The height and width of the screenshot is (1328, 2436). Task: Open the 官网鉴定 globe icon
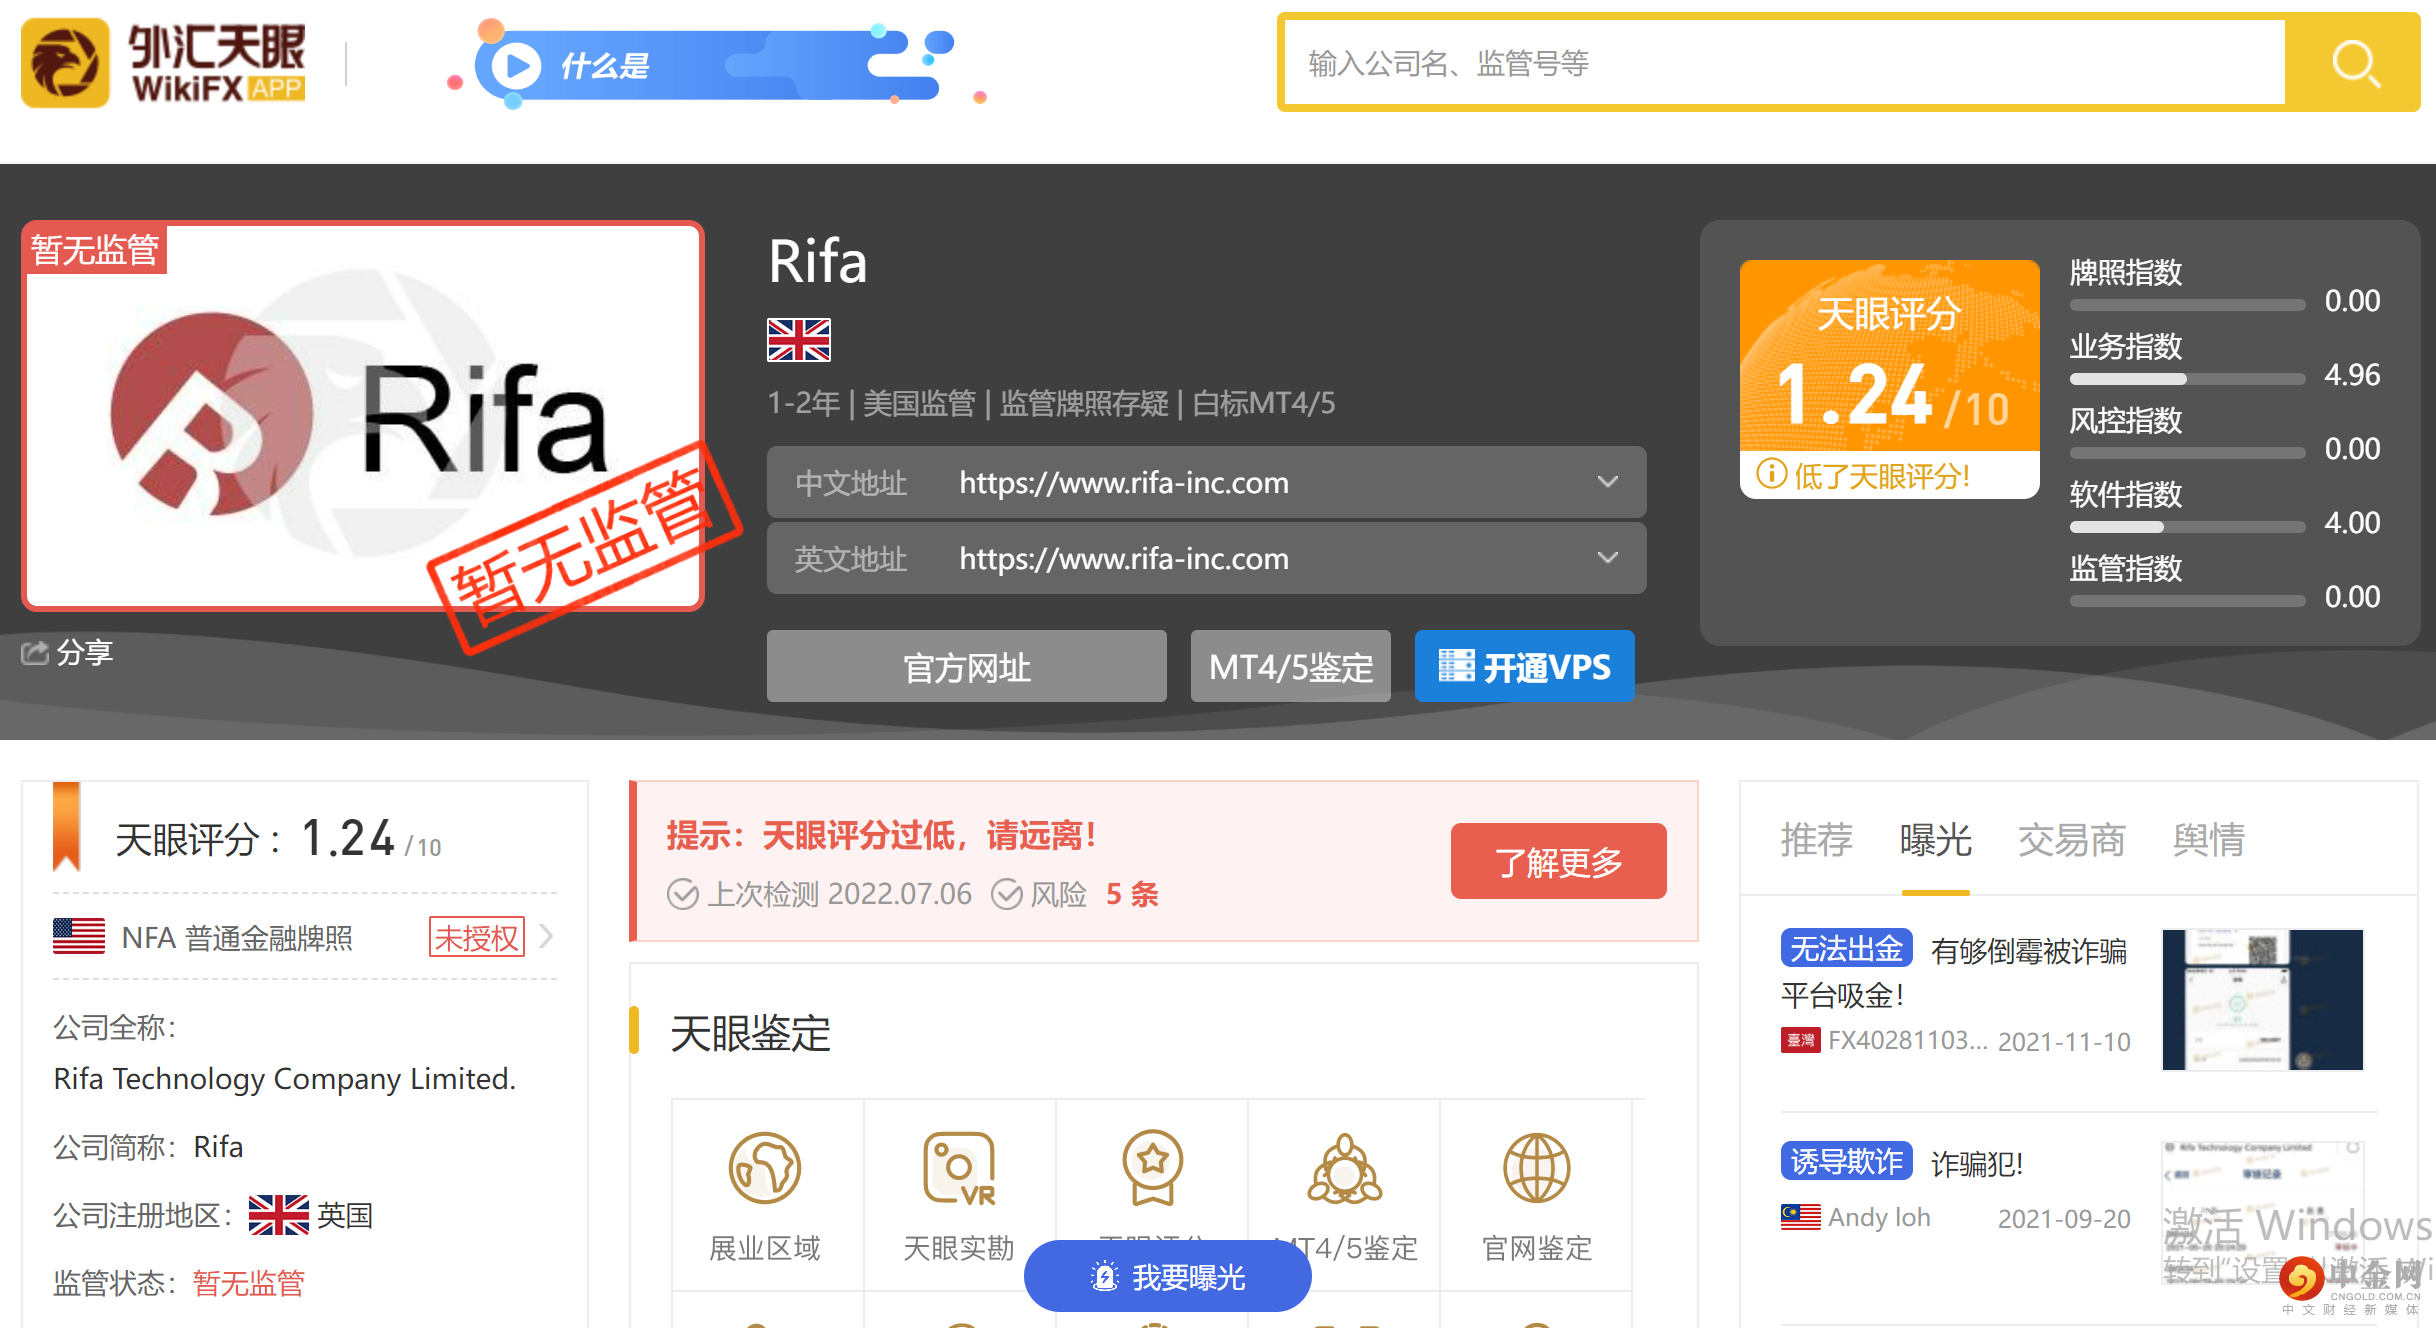click(x=1536, y=1167)
